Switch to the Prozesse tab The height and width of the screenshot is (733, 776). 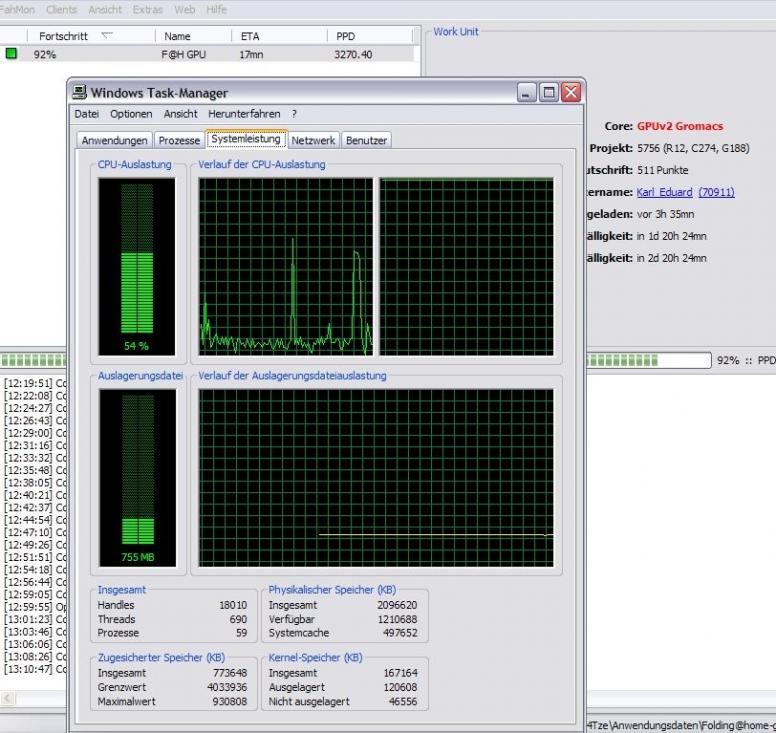tap(179, 141)
